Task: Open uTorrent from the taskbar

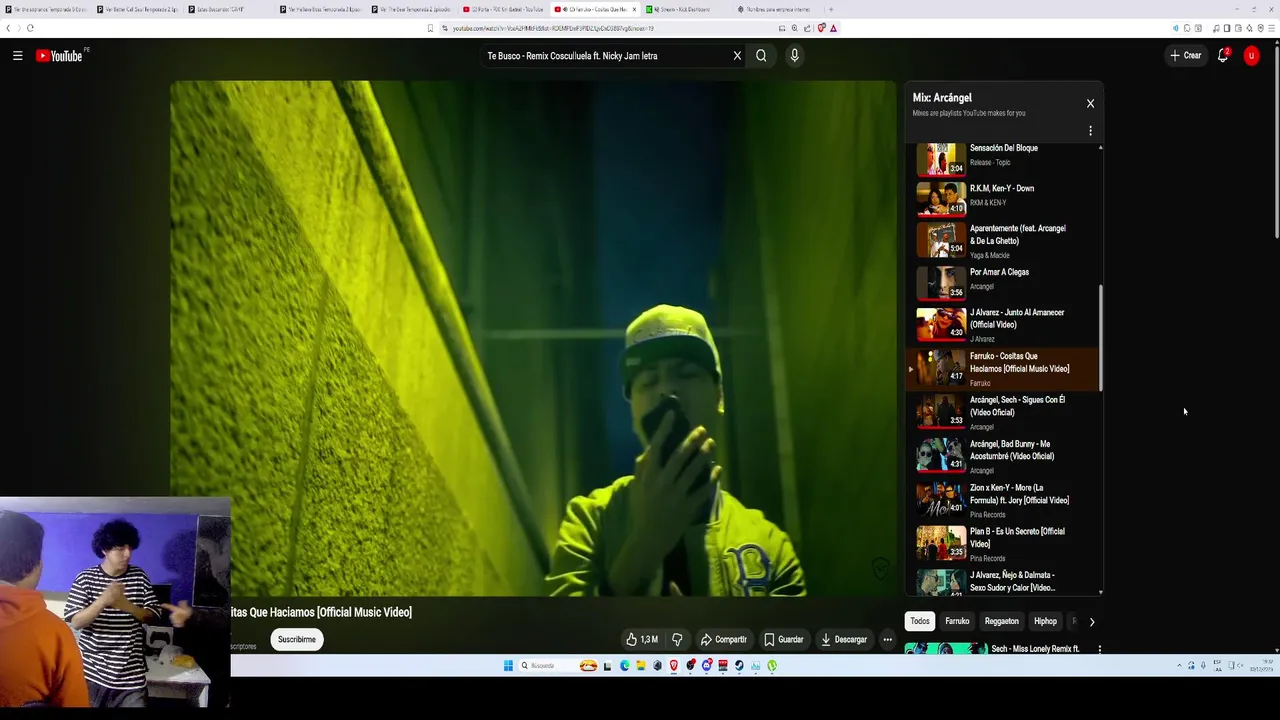Action: tap(772, 666)
